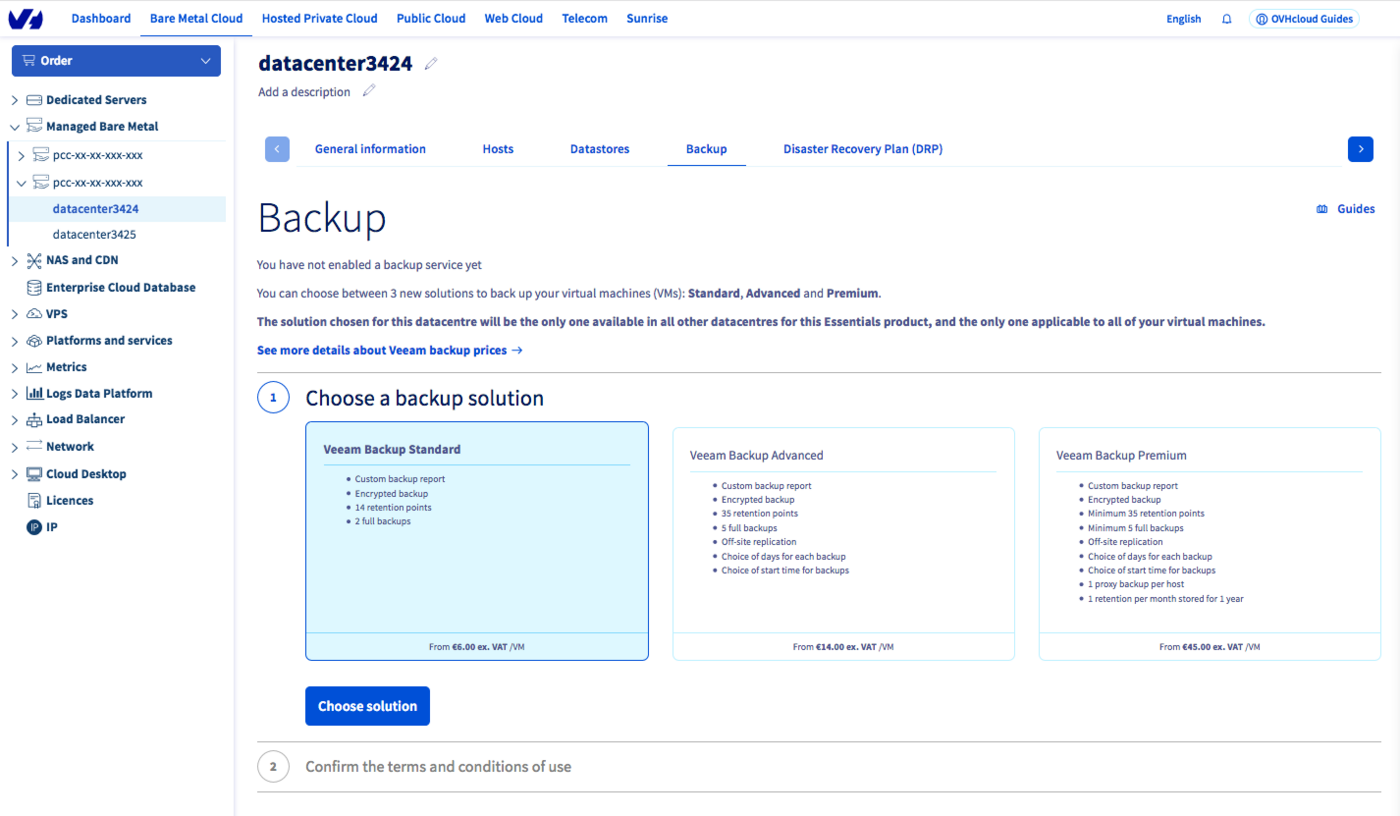Viewport: 1400px width, 816px height.
Task: Open the Web Cloud menu item
Action: coord(512,18)
